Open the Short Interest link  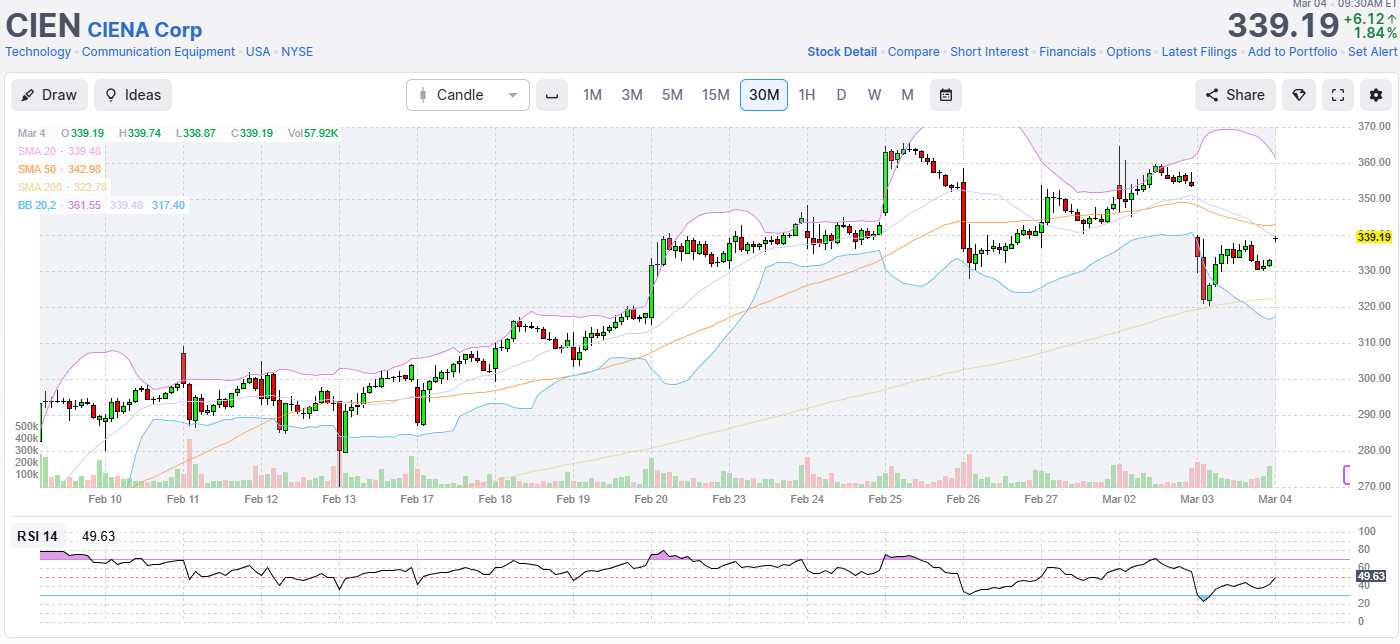988,52
